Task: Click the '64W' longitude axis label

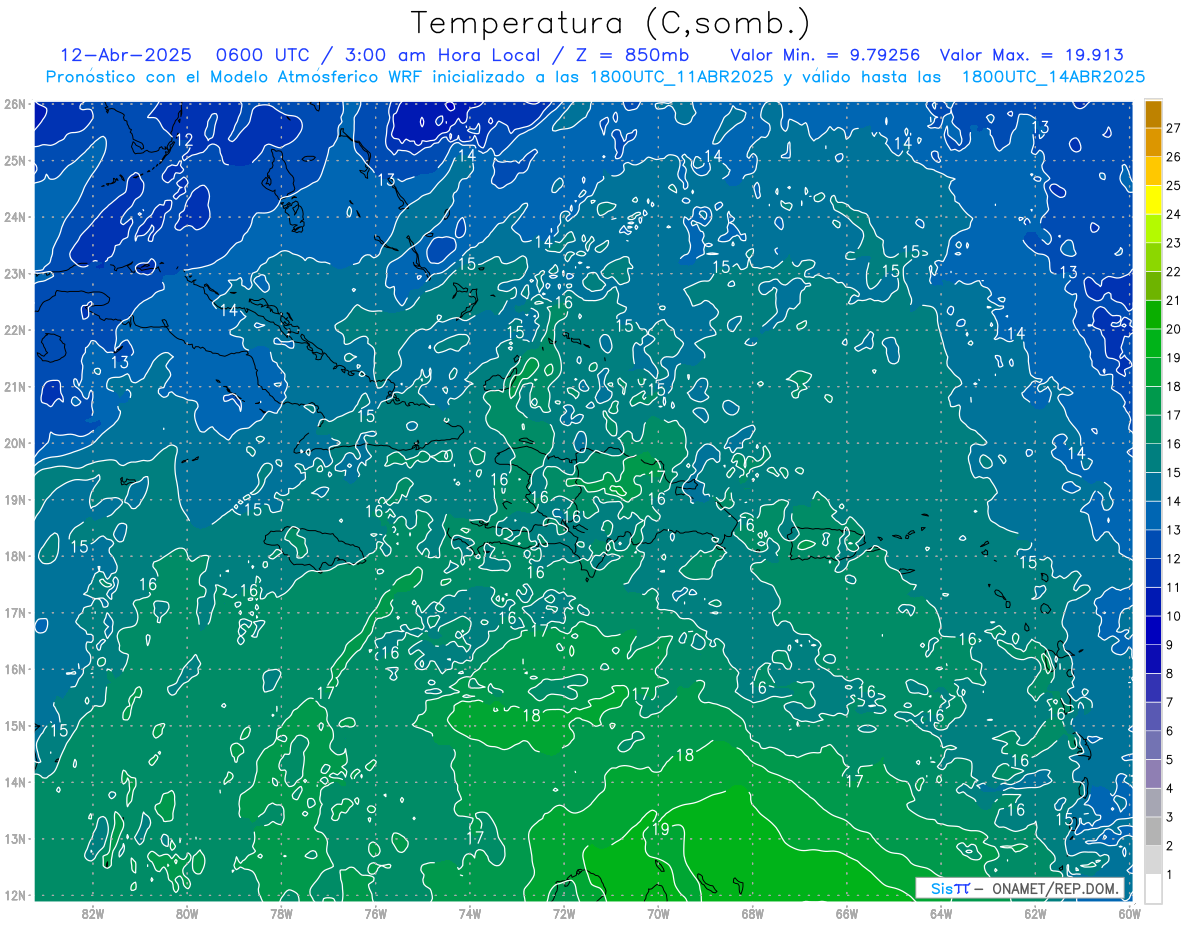Action: (941, 913)
